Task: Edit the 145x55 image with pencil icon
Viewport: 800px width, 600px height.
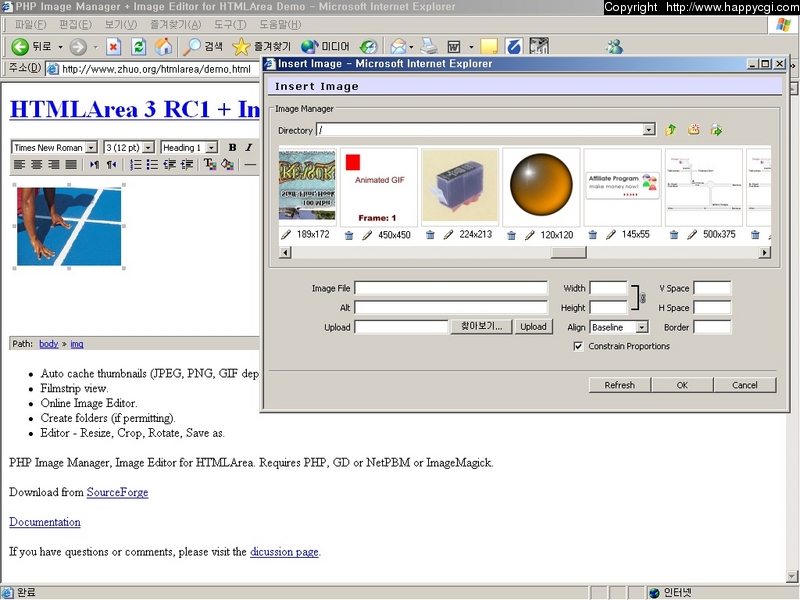Action: (x=611, y=235)
